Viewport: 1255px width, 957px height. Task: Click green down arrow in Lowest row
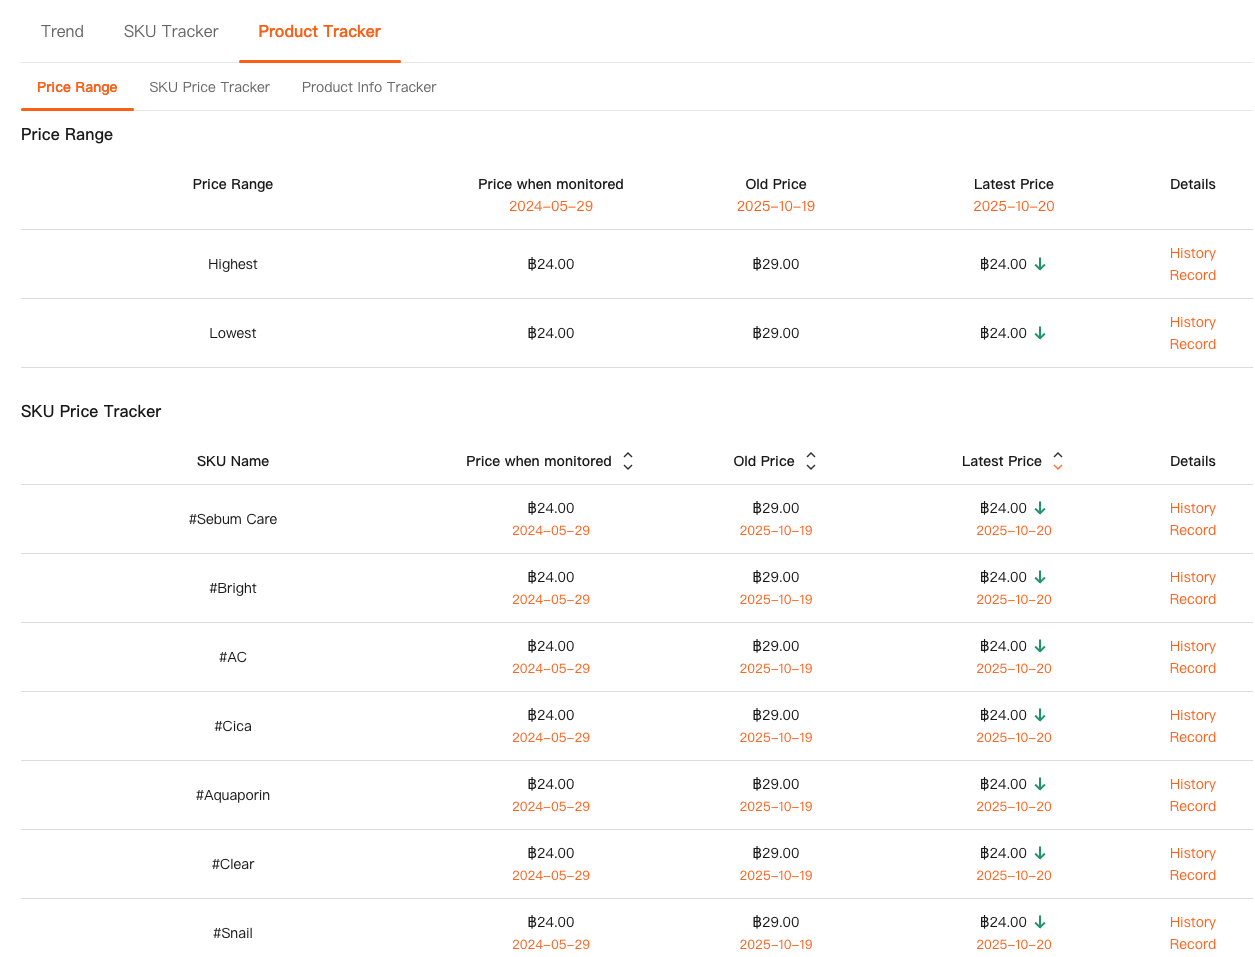point(1040,333)
